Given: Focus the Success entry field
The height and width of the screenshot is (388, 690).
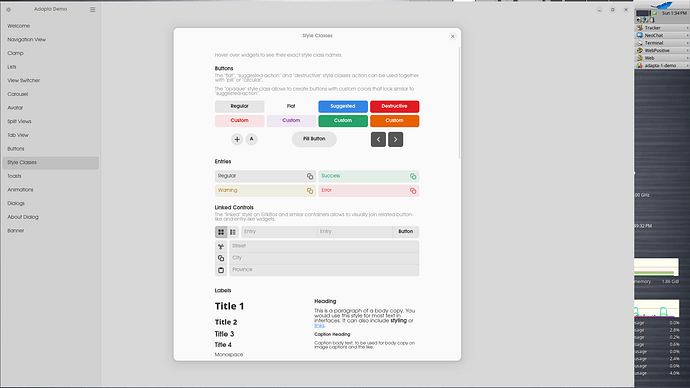Looking at the screenshot, I should [369, 176].
